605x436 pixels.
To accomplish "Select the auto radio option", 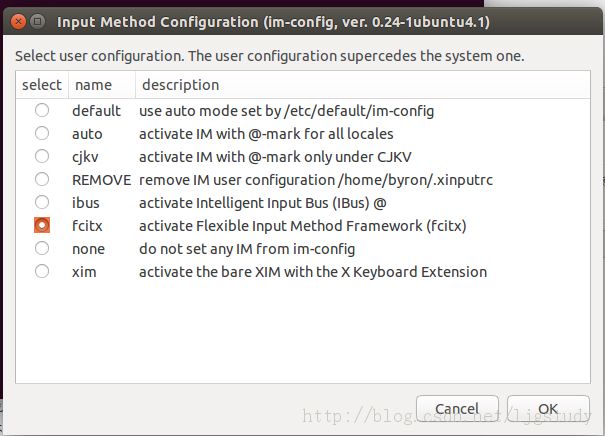I will coord(42,134).
